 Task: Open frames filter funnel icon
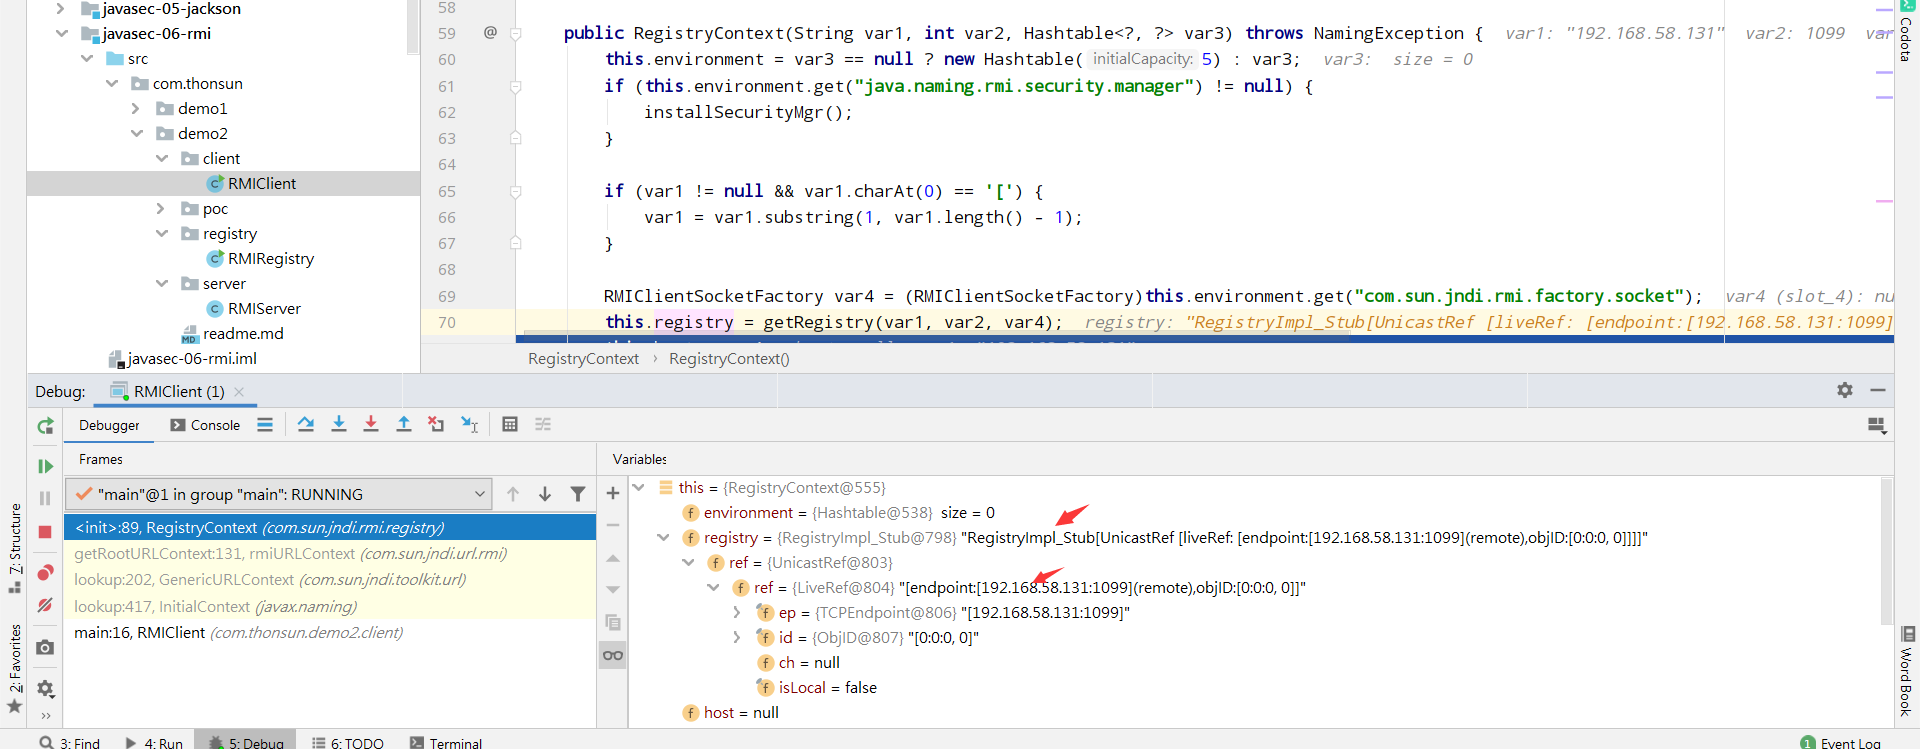(x=578, y=494)
